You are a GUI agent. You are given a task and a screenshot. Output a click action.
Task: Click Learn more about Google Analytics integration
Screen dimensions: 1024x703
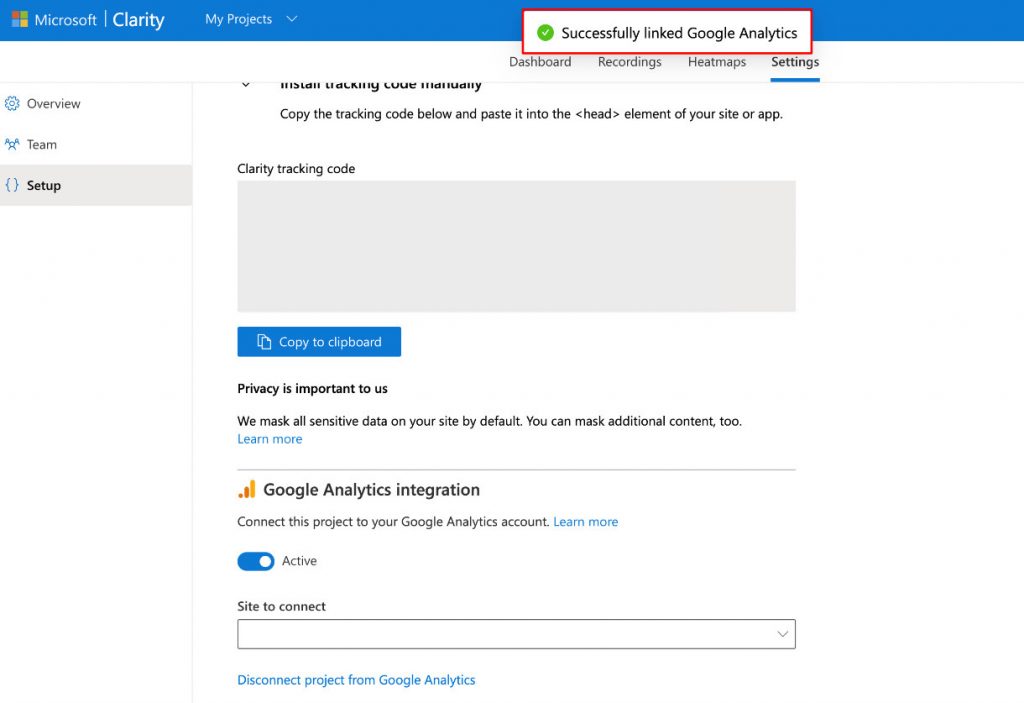click(x=585, y=521)
